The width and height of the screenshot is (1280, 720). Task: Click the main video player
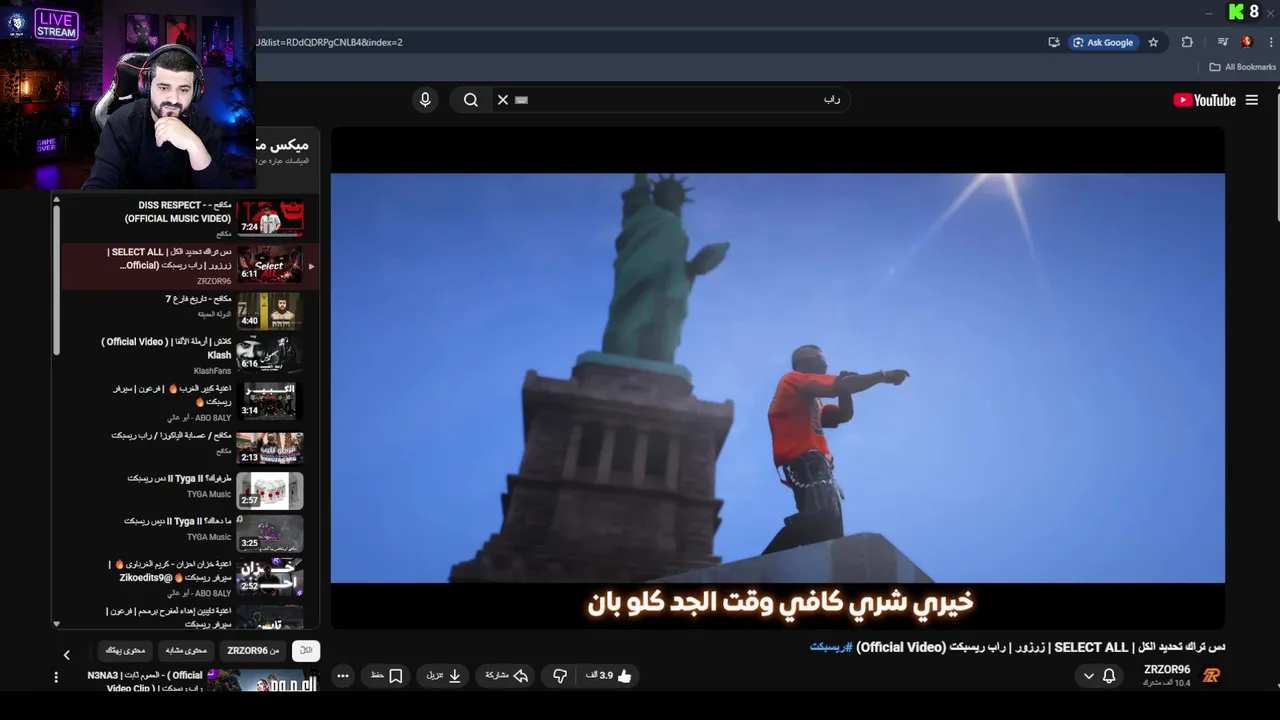[x=777, y=378]
